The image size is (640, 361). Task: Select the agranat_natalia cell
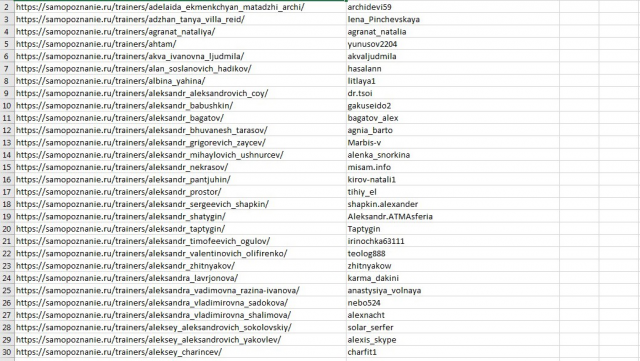(x=453, y=31)
